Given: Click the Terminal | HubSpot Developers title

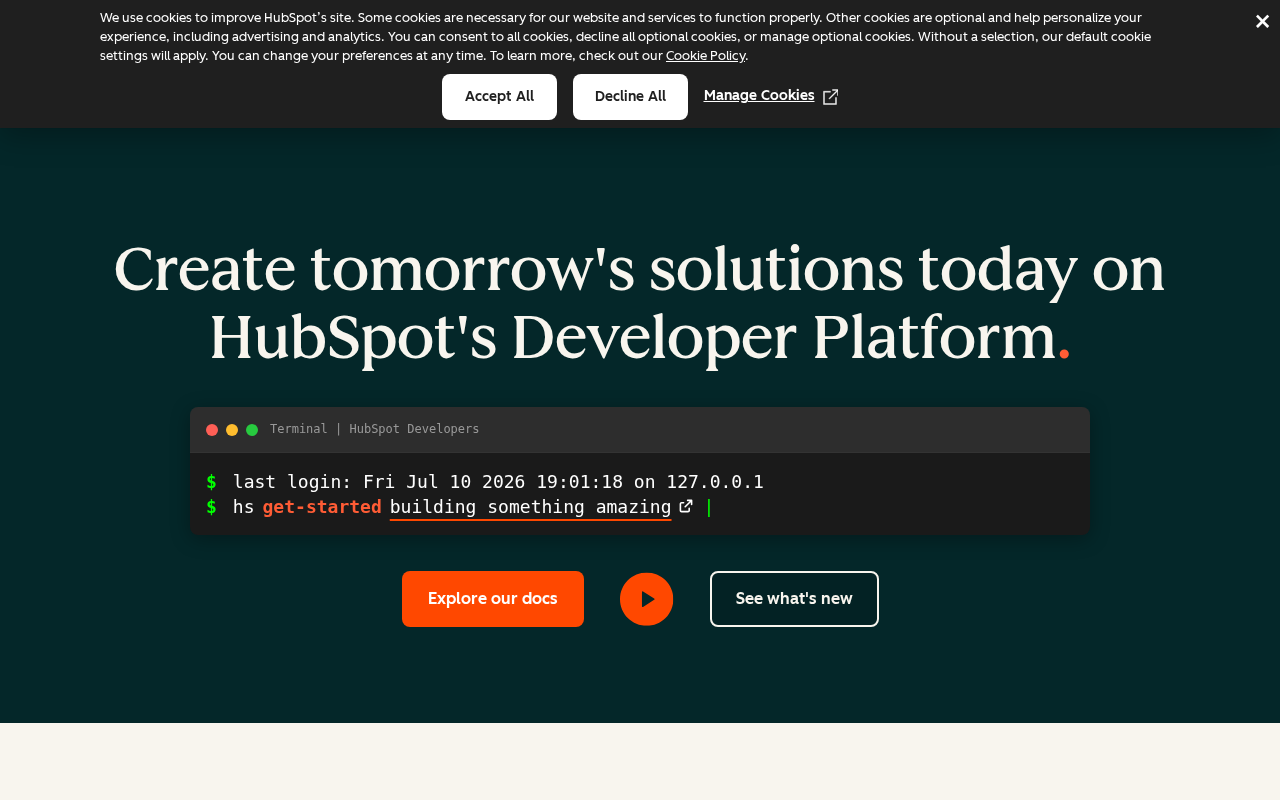Looking at the screenshot, I should coord(374,429).
